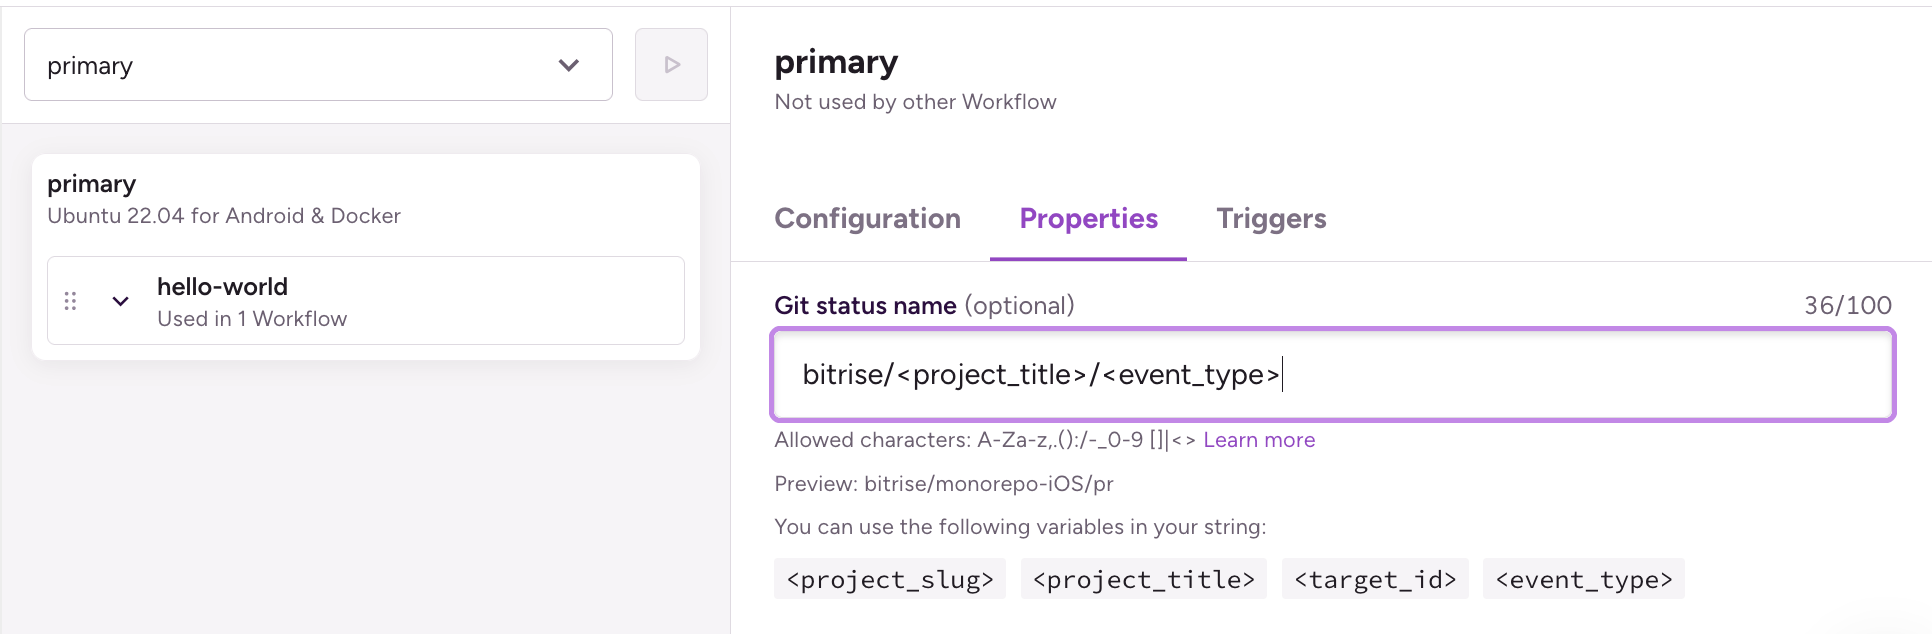Click the Preview: bitrise/monorepo-iOS/pr text
This screenshot has width=1932, height=634.
(944, 484)
